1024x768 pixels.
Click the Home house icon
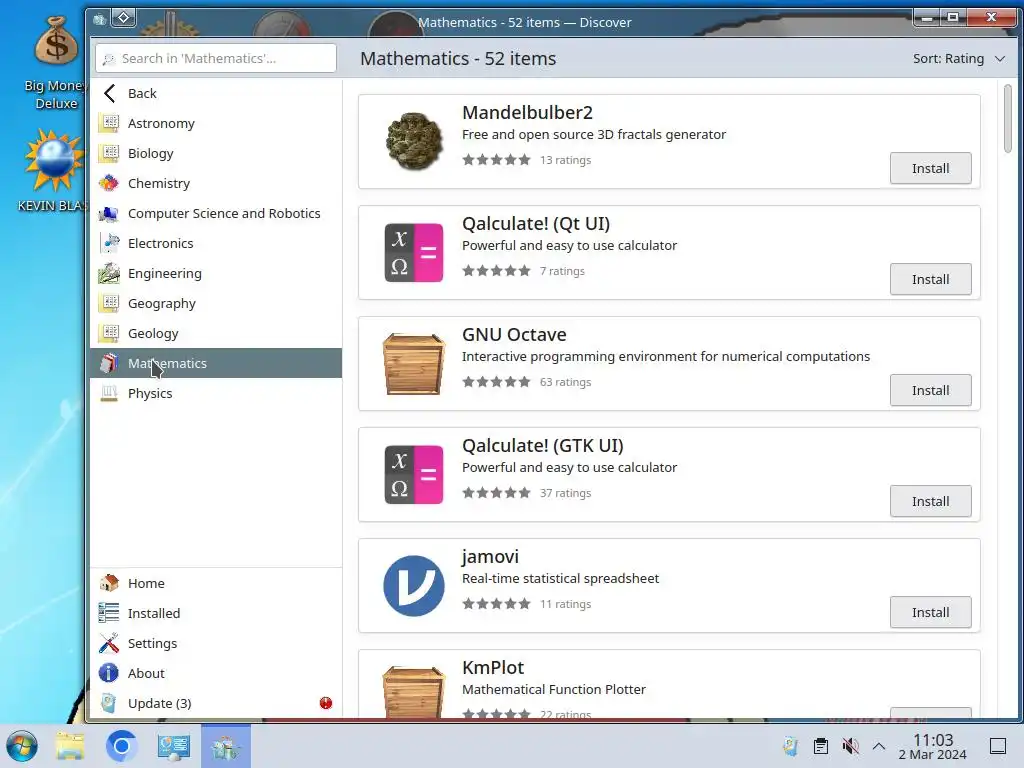point(109,583)
